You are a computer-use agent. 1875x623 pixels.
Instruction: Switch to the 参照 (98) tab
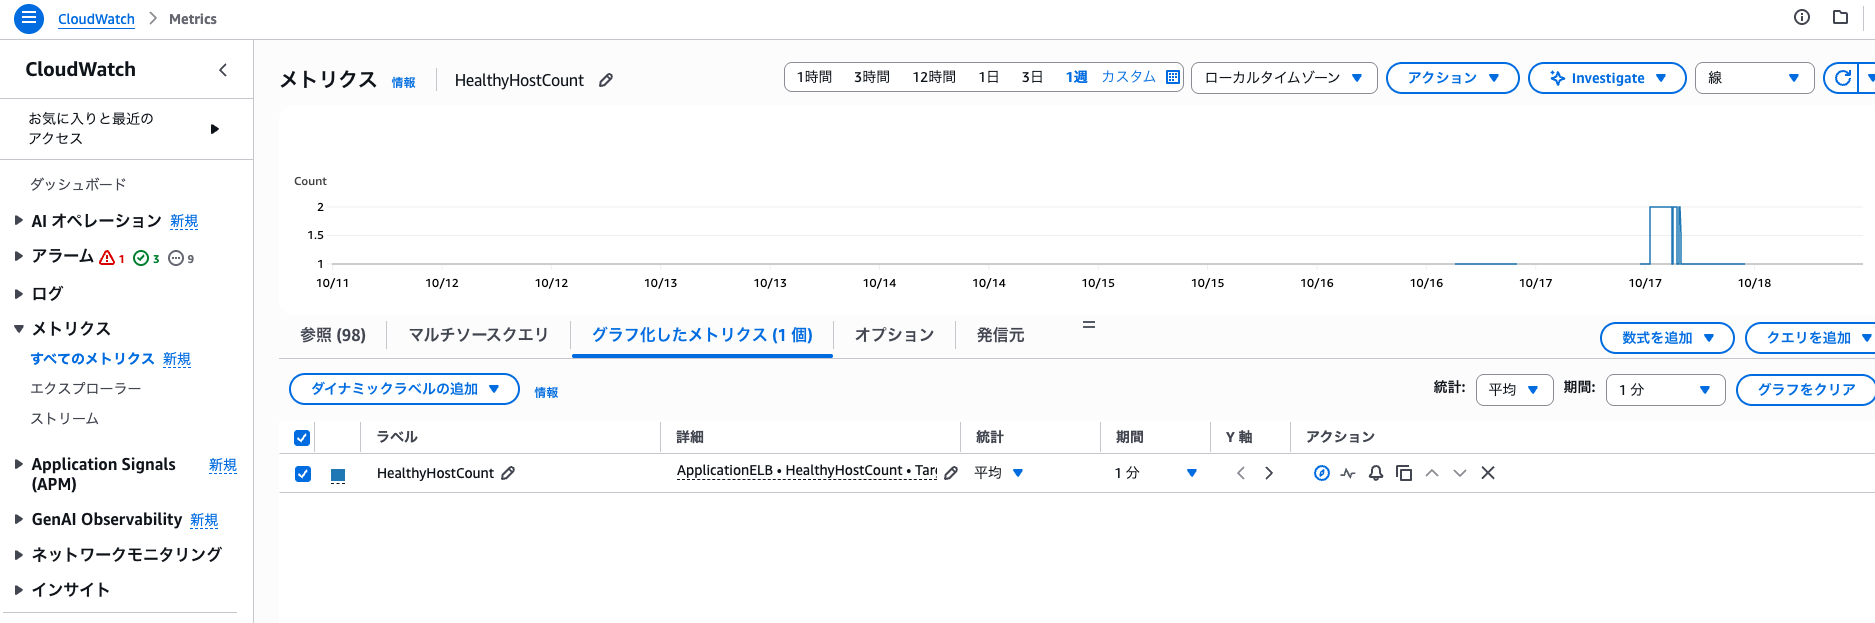click(333, 335)
